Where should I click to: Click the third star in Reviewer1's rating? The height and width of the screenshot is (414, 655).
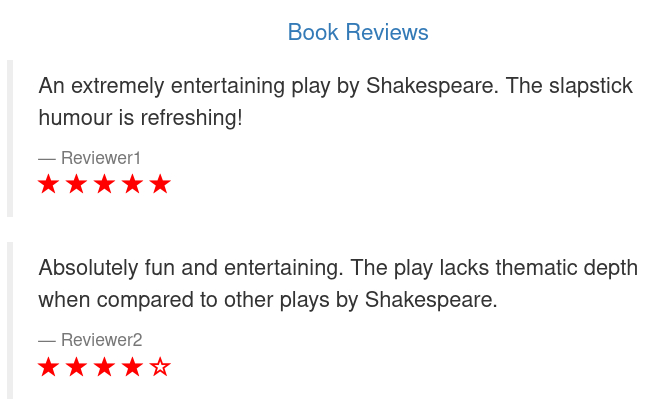[104, 185]
